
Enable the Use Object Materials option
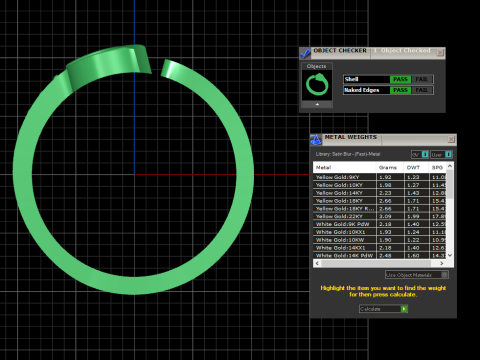417,275
